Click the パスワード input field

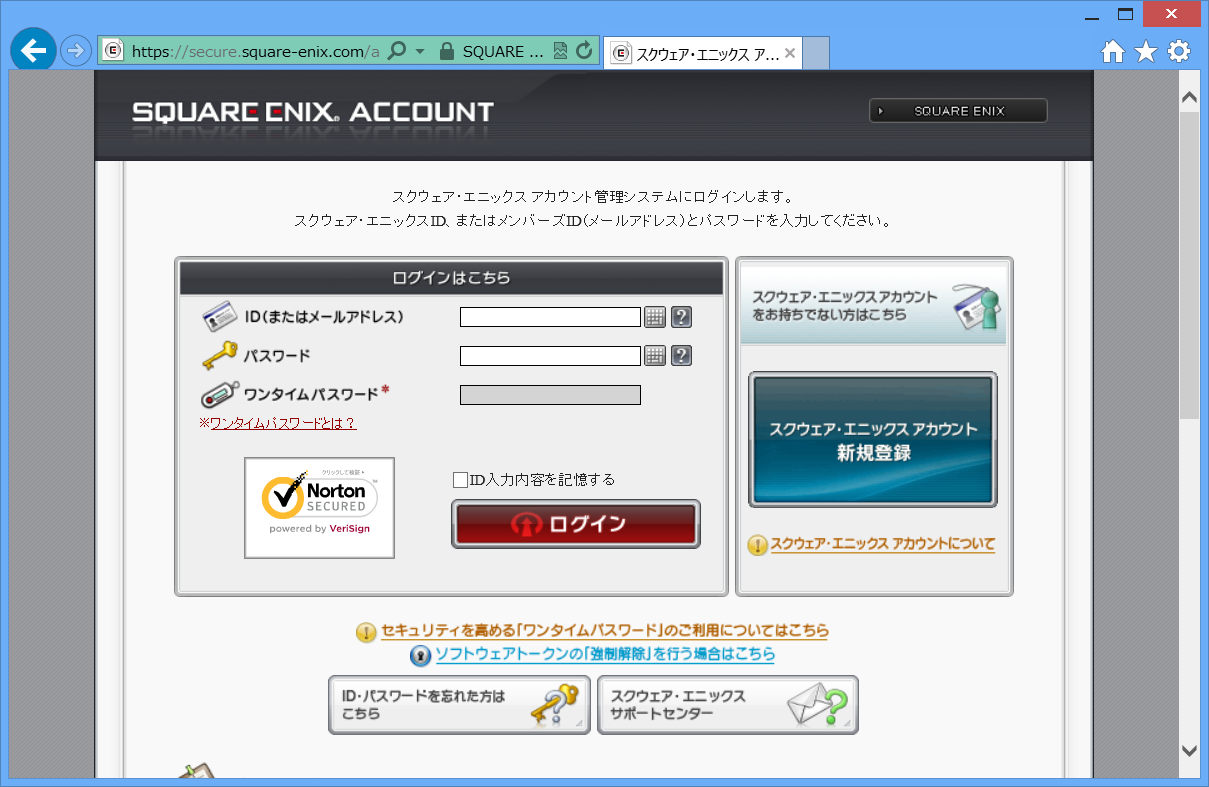pos(550,356)
